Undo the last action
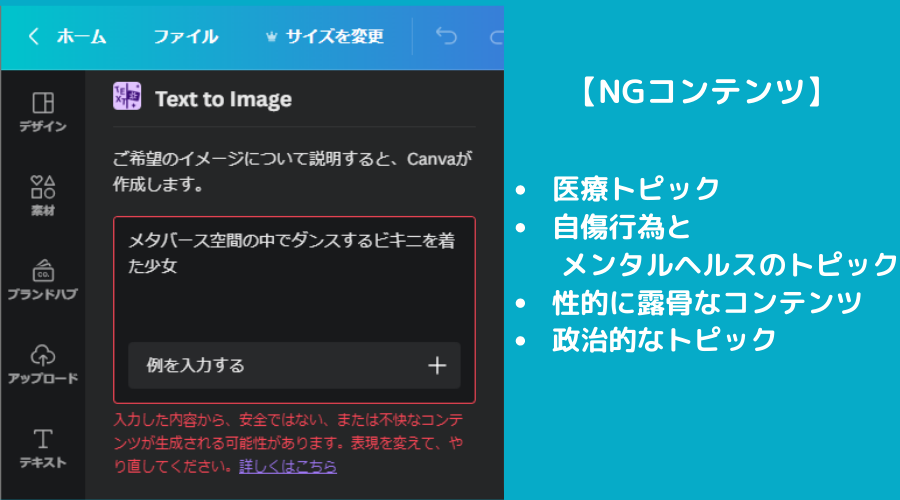Viewport: 900px width, 500px height. 446,37
